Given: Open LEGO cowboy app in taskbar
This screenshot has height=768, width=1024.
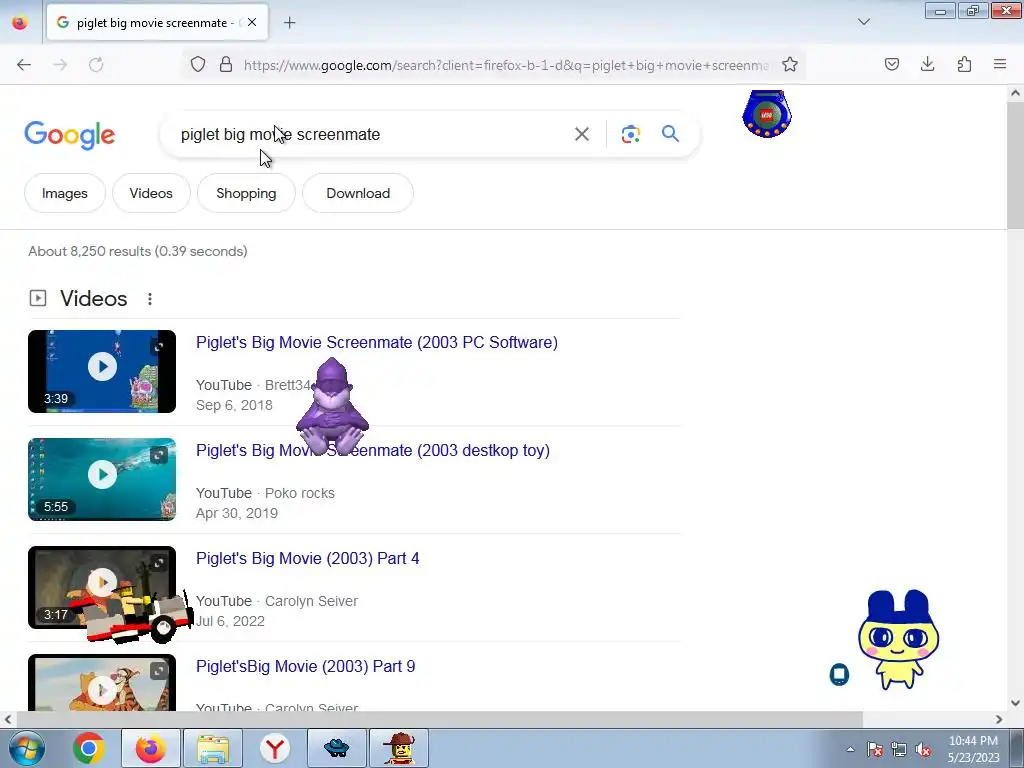Looking at the screenshot, I should tap(399, 748).
